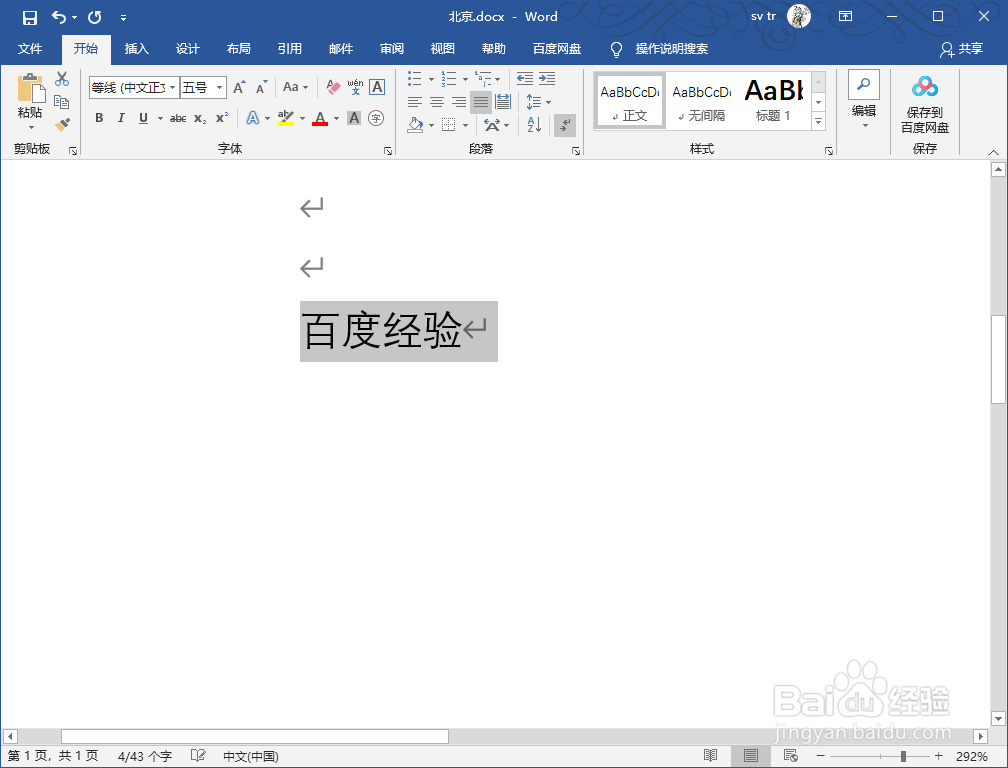
Task: Apply character shading to text
Action: [x=354, y=118]
